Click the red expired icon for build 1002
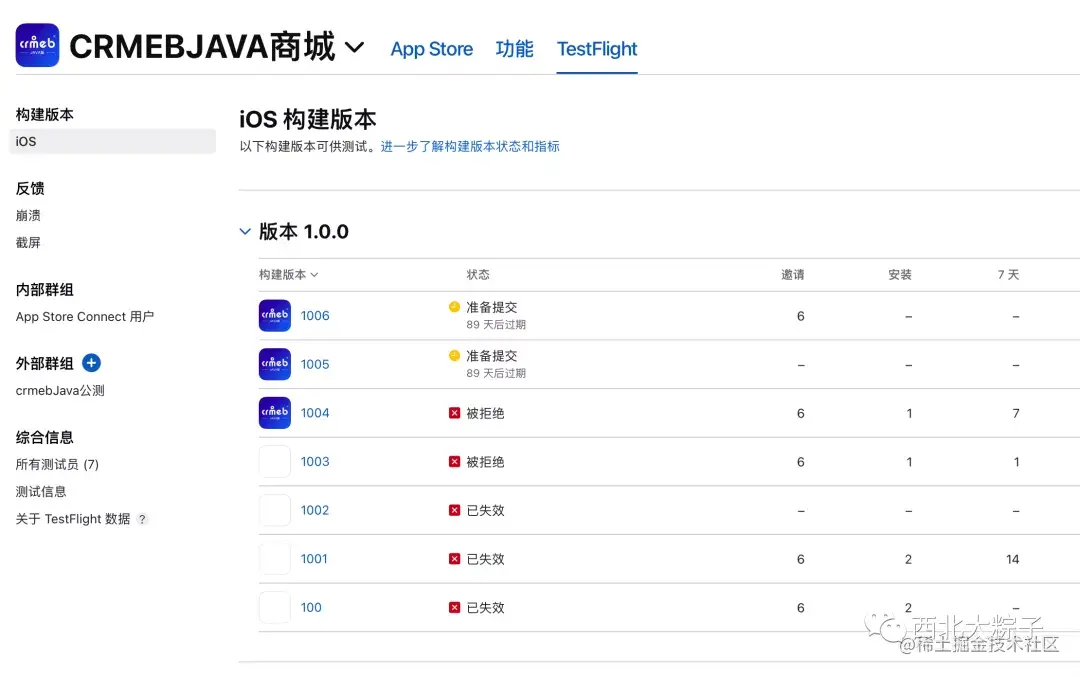 (x=455, y=510)
